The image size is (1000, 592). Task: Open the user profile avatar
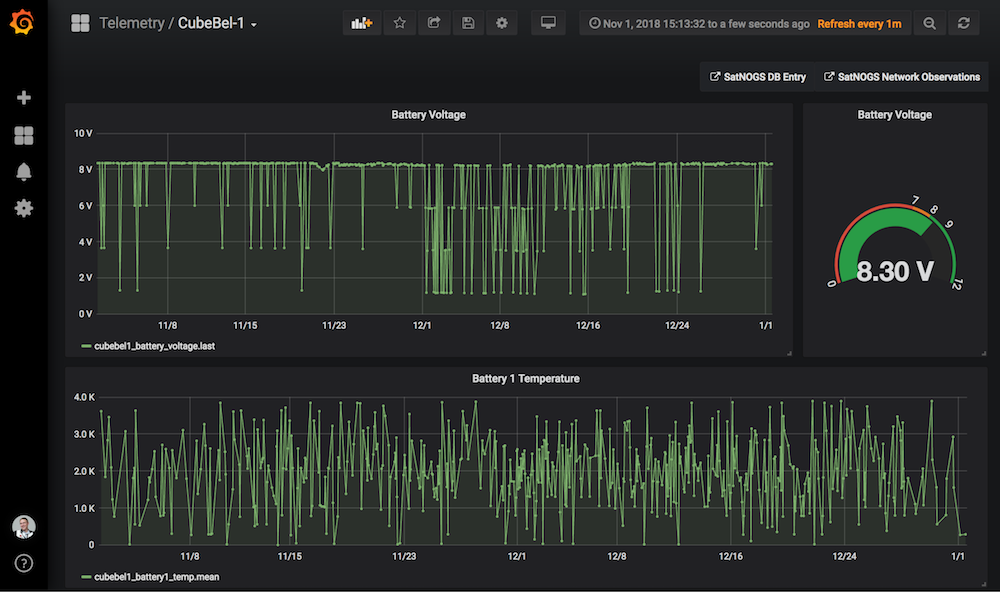[24, 527]
